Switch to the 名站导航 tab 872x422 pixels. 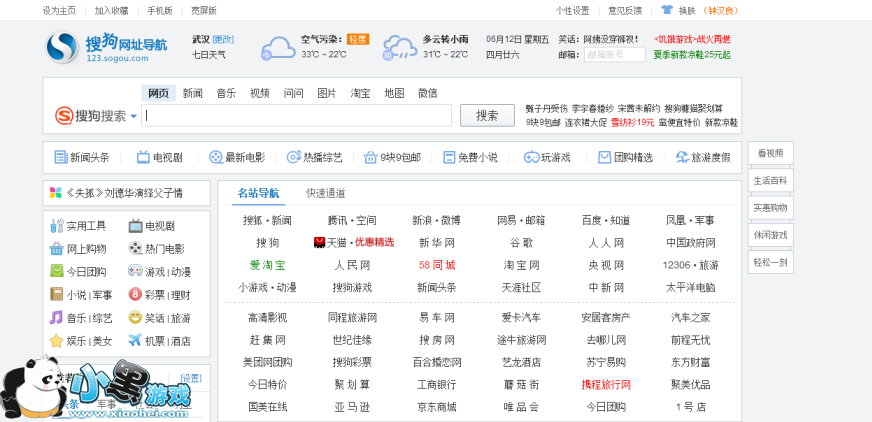259,193
